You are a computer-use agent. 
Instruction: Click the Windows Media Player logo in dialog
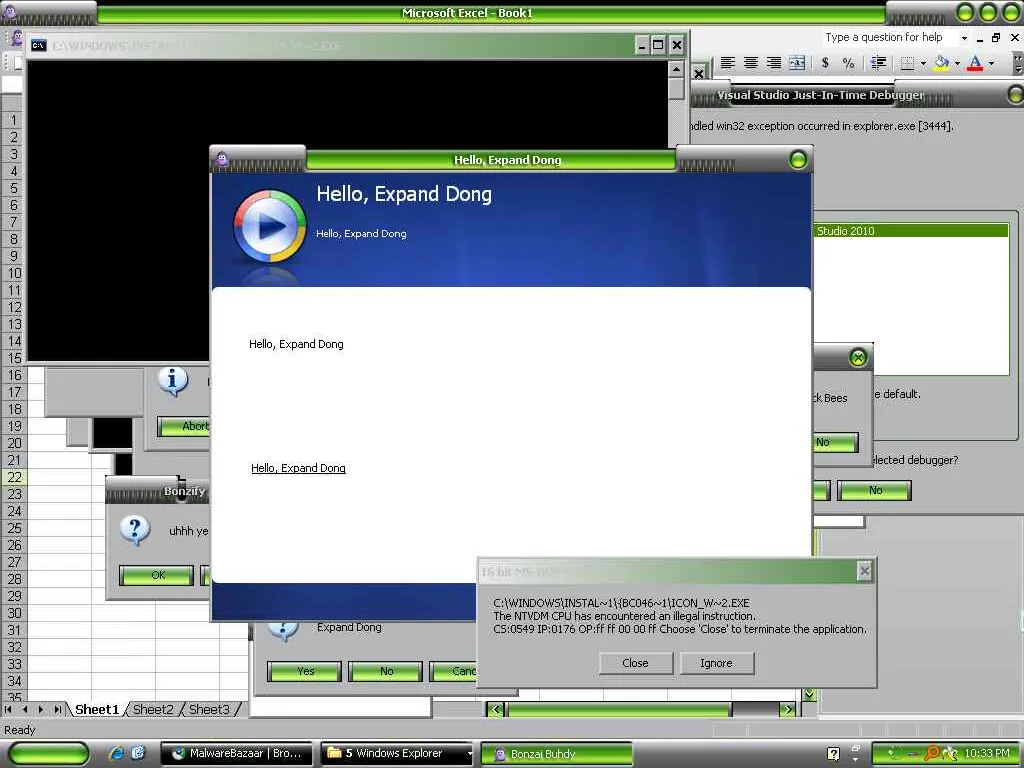click(270, 226)
